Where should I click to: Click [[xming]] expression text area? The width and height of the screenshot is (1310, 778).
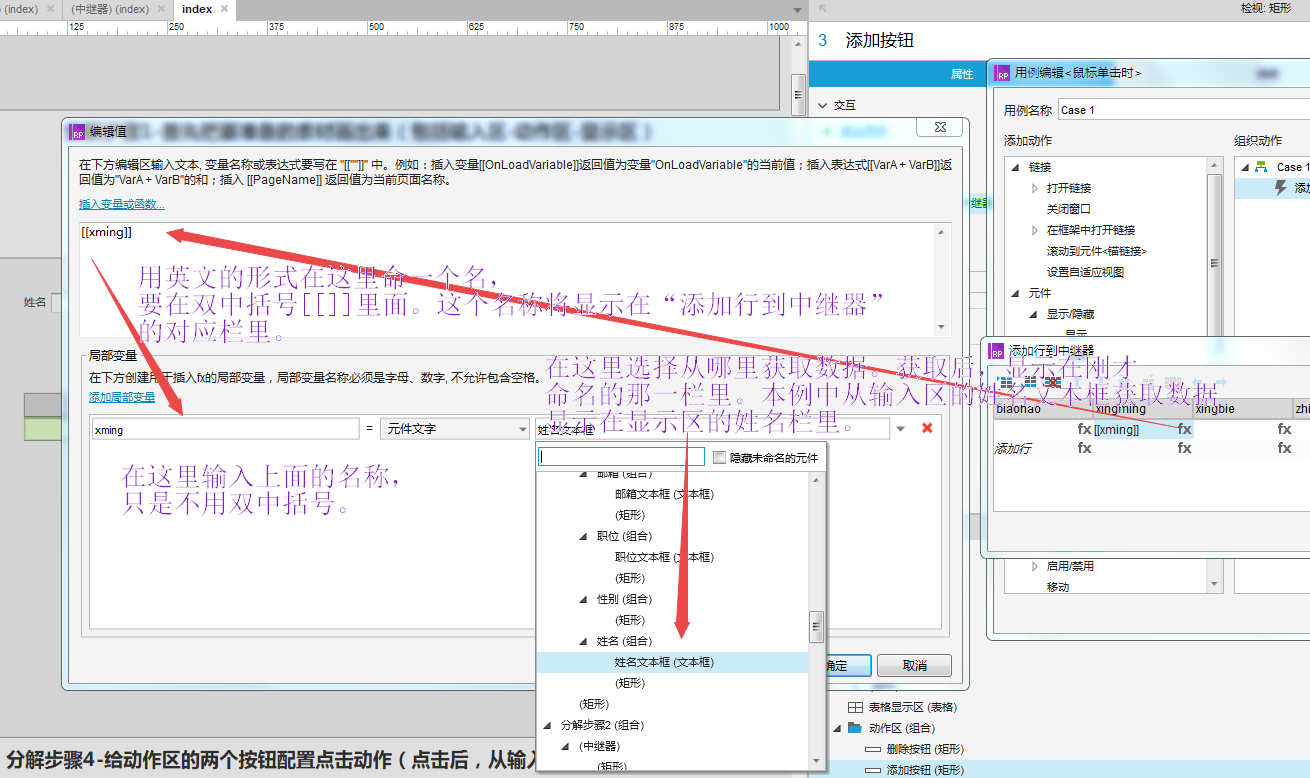tap(508, 279)
